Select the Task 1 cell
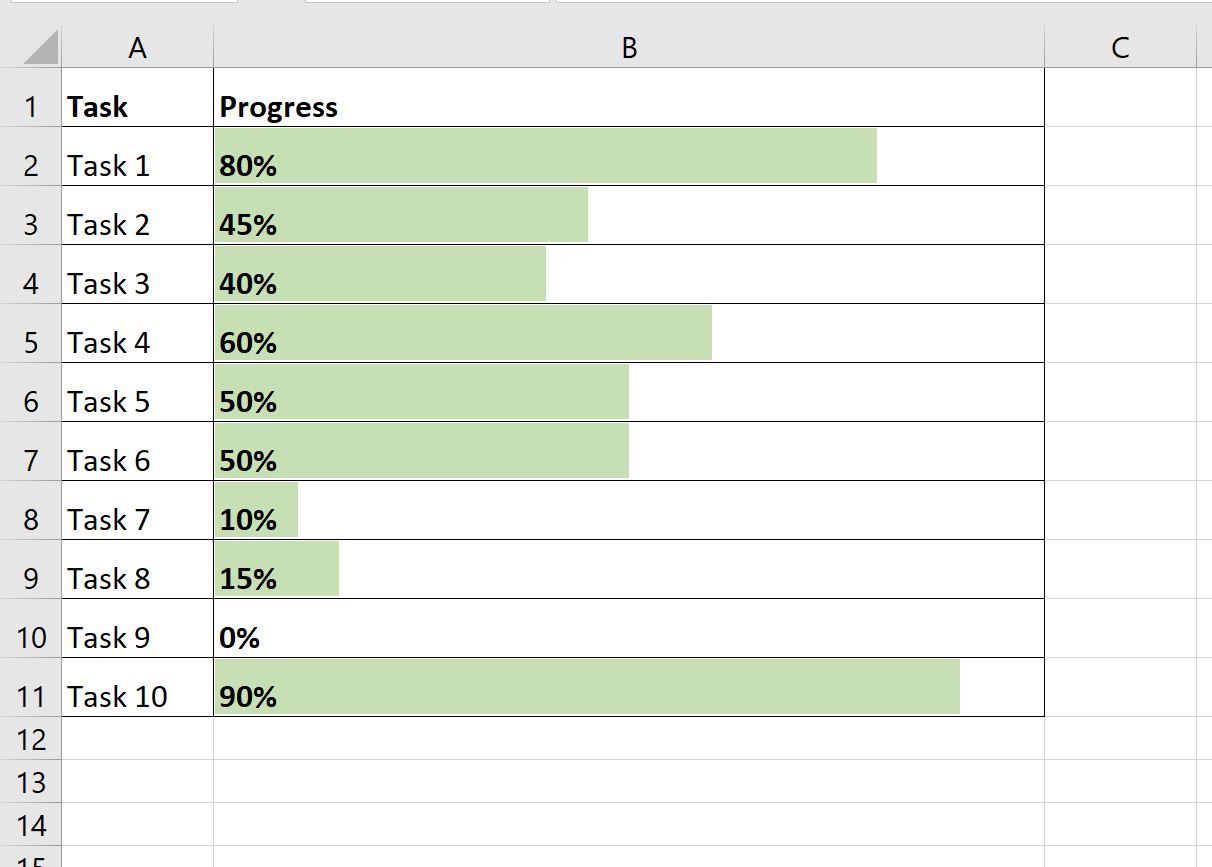 pyautogui.click(x=137, y=165)
